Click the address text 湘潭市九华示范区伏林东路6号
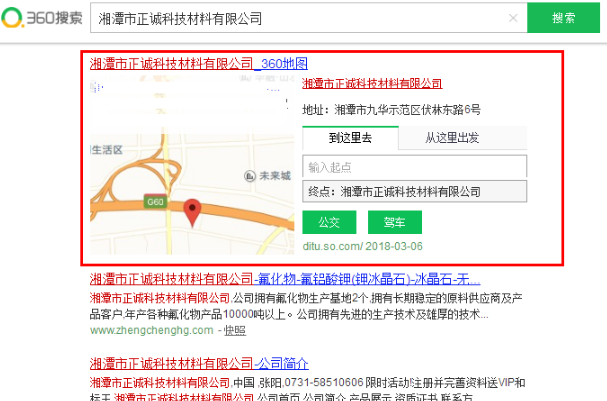 coord(408,110)
